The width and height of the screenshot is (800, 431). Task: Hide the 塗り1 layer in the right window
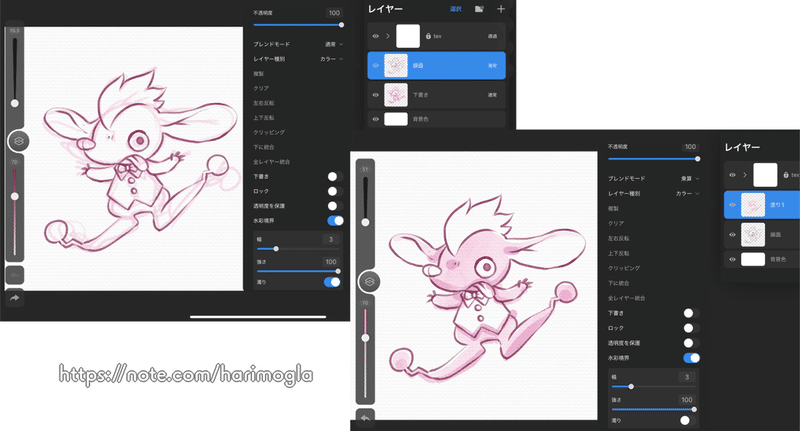(x=732, y=205)
